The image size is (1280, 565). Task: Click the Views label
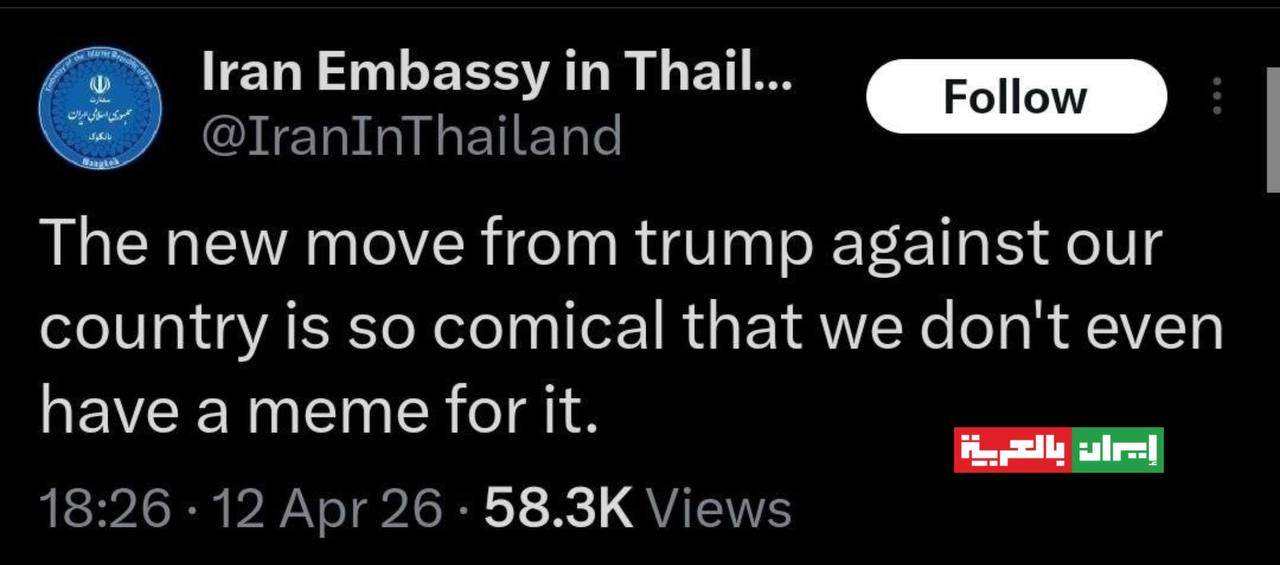(x=720, y=510)
